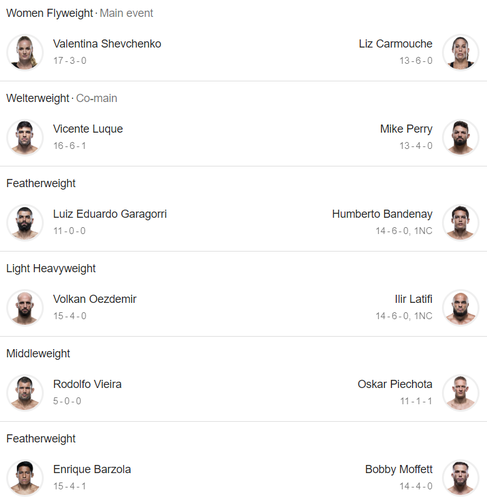Select Humberto Bandenay's avatar
Image resolution: width=487 pixels, height=500 pixels.
tap(460, 222)
